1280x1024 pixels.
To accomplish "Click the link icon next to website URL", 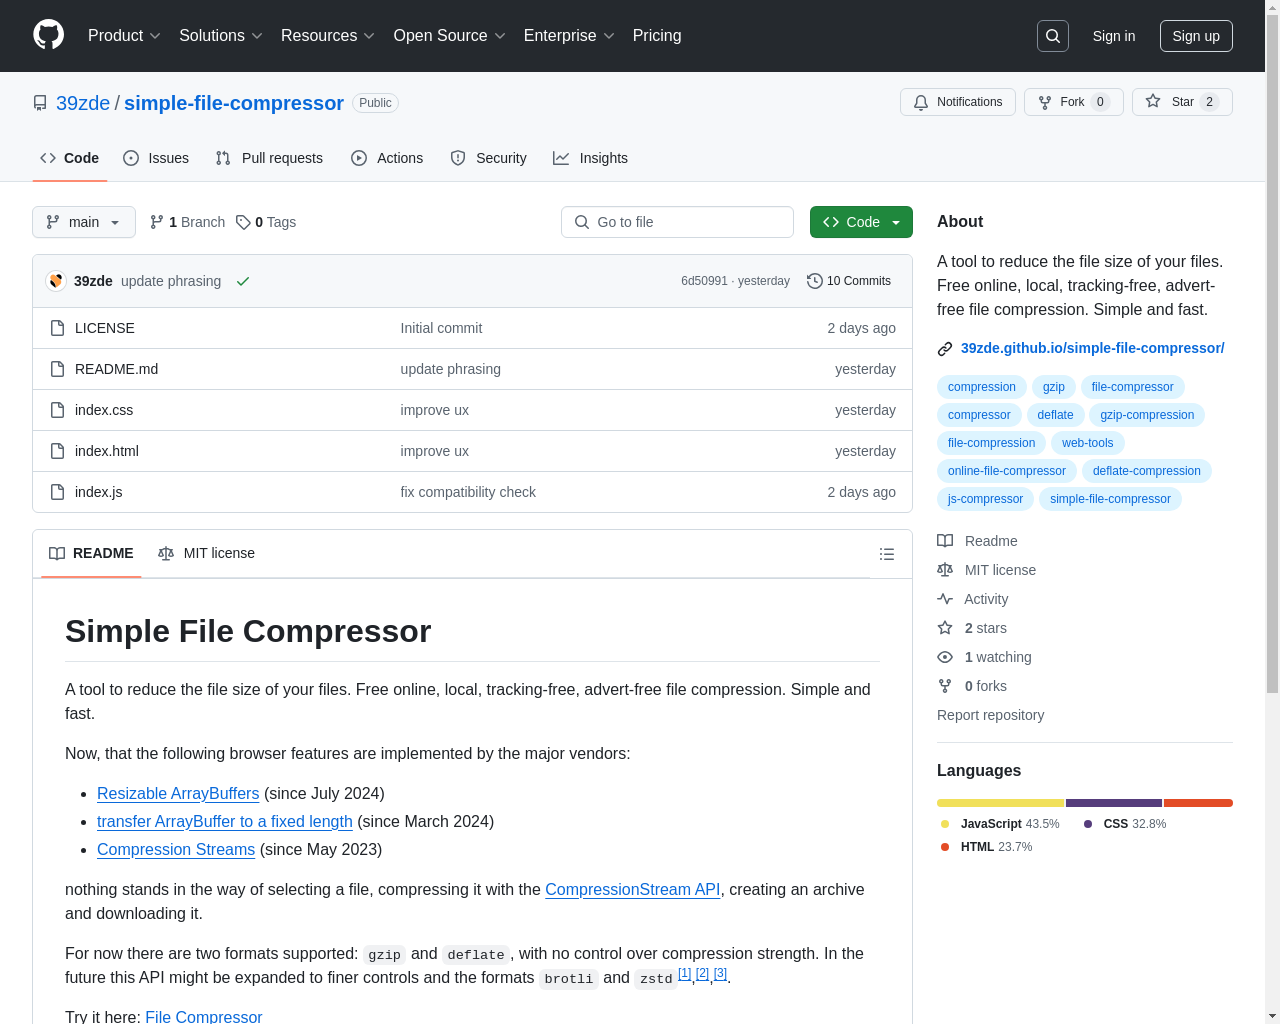I will 945,349.
